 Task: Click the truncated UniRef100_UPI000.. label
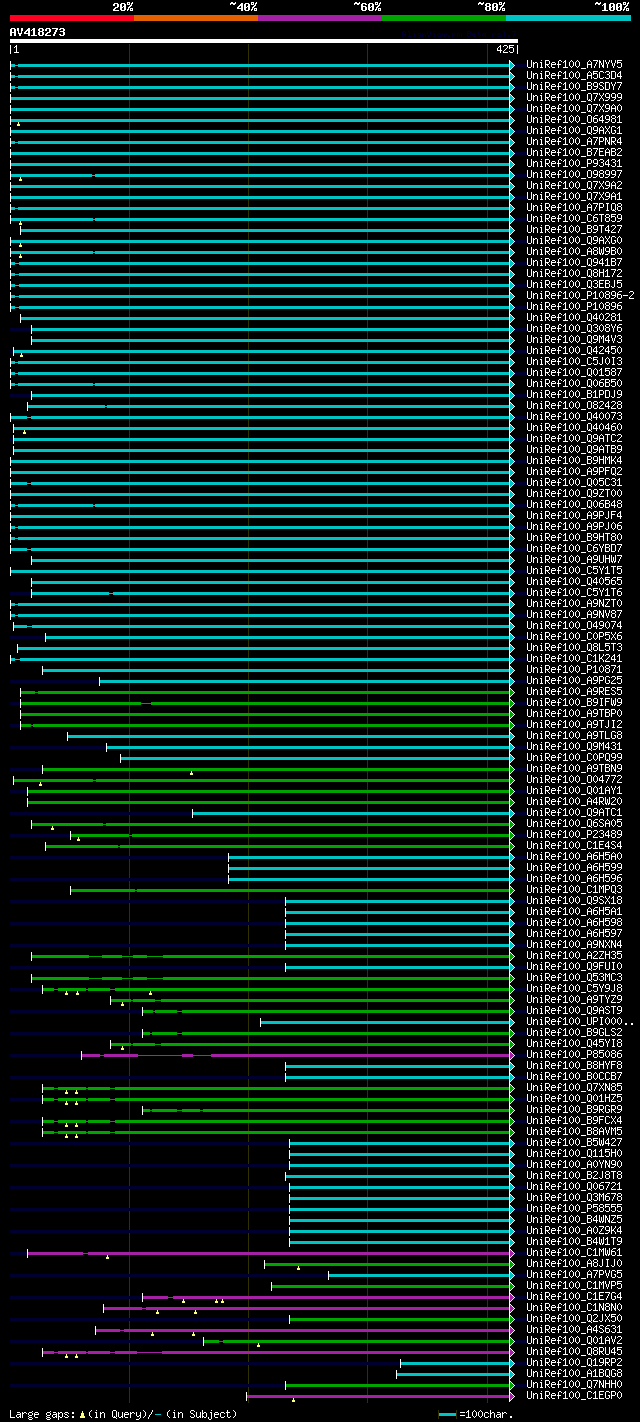point(580,1021)
